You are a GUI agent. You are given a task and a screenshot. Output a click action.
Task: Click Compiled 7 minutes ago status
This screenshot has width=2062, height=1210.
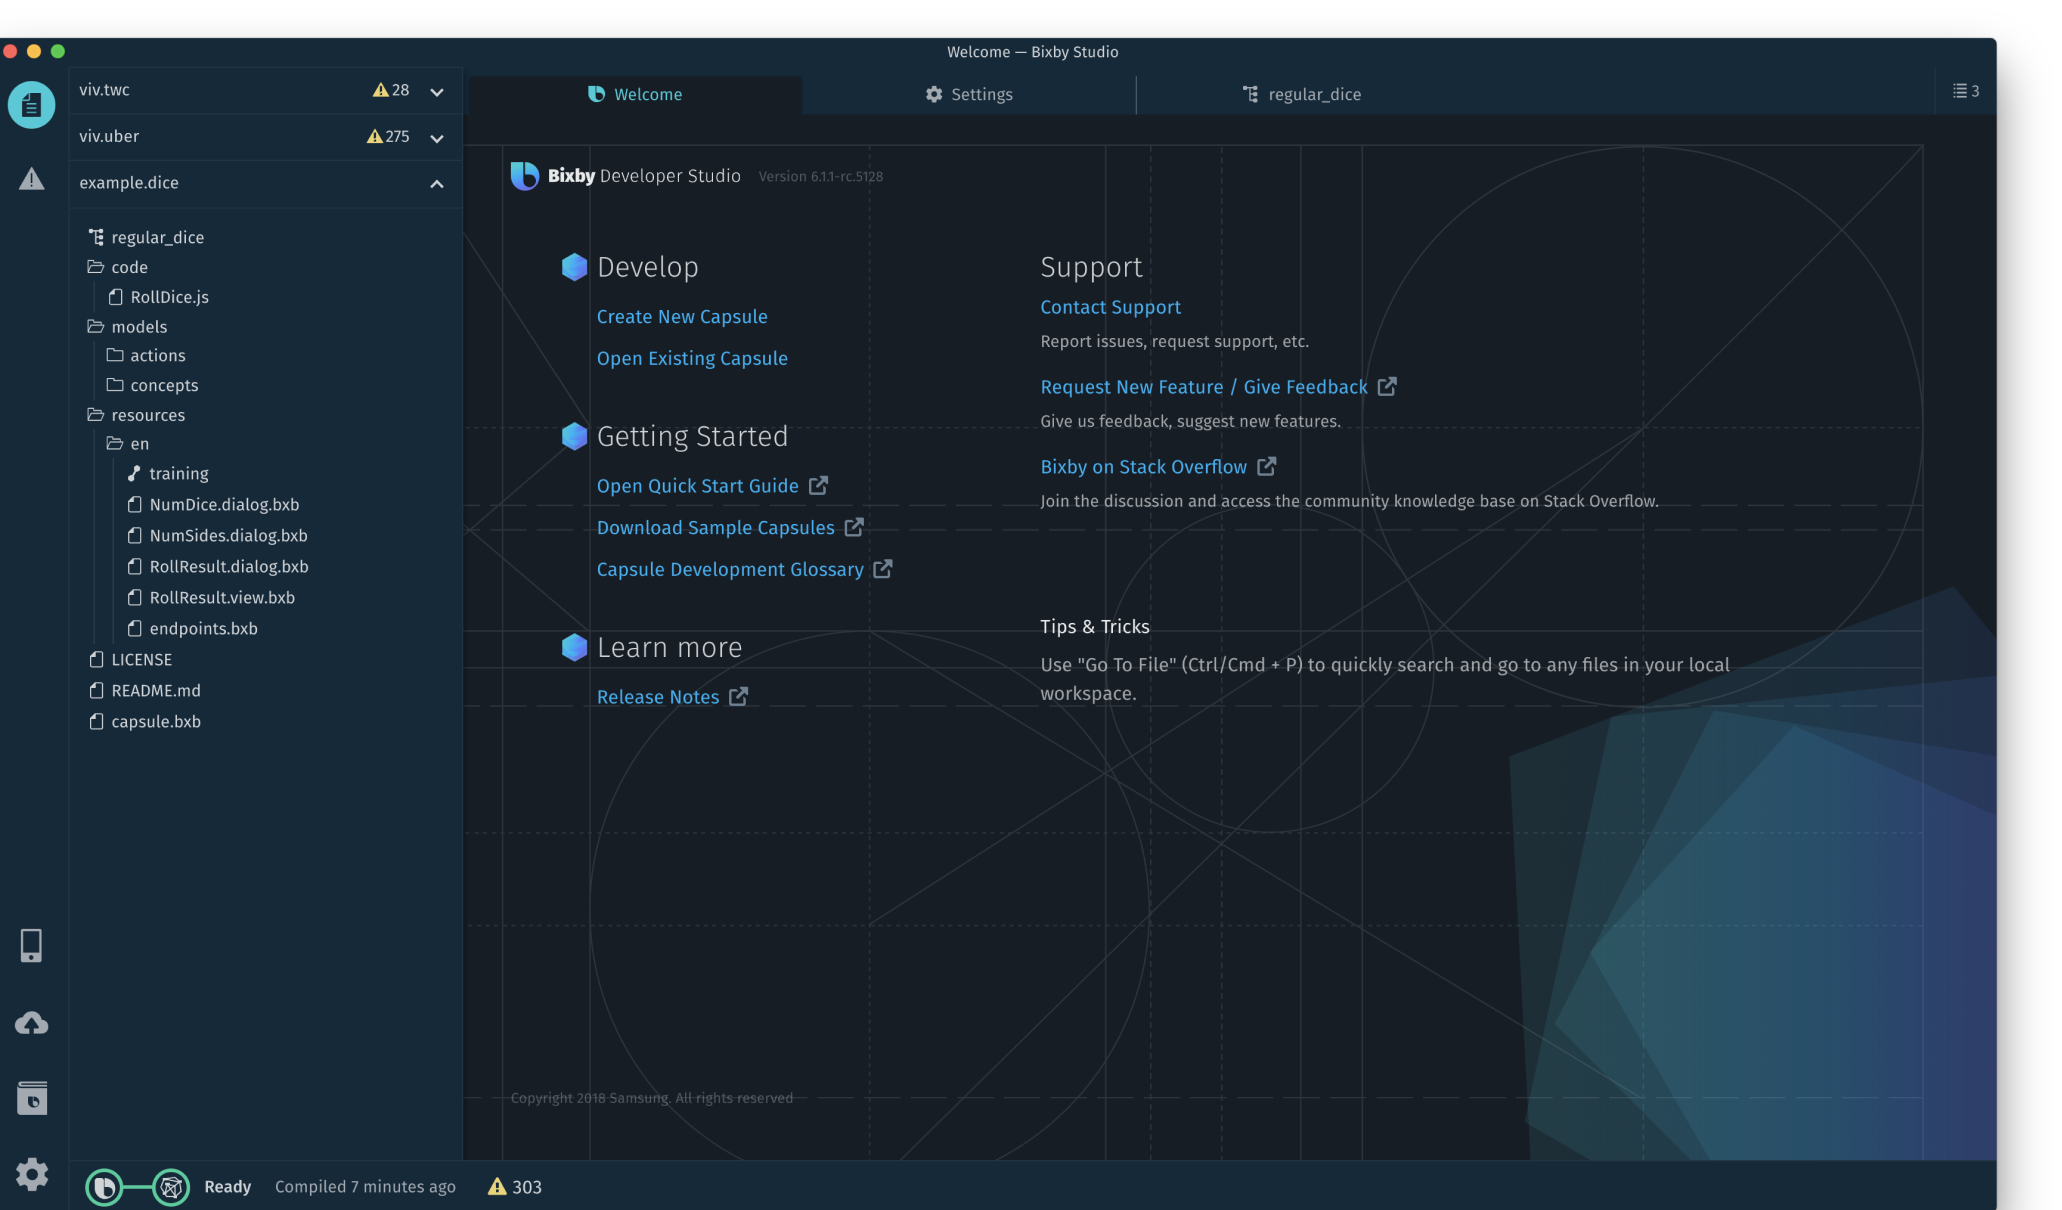pos(365,1187)
